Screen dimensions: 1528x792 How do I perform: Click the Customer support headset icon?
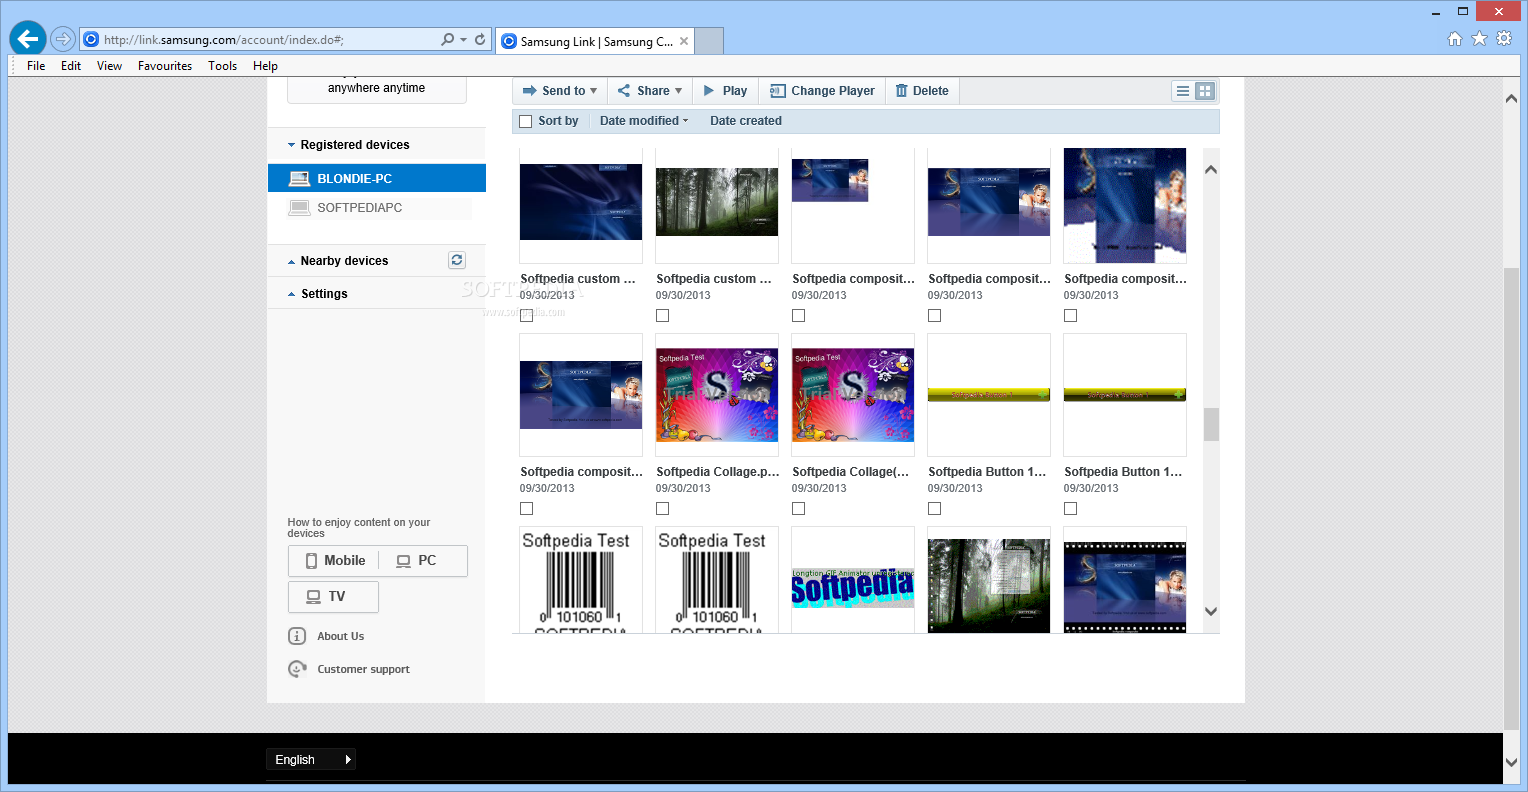[297, 669]
